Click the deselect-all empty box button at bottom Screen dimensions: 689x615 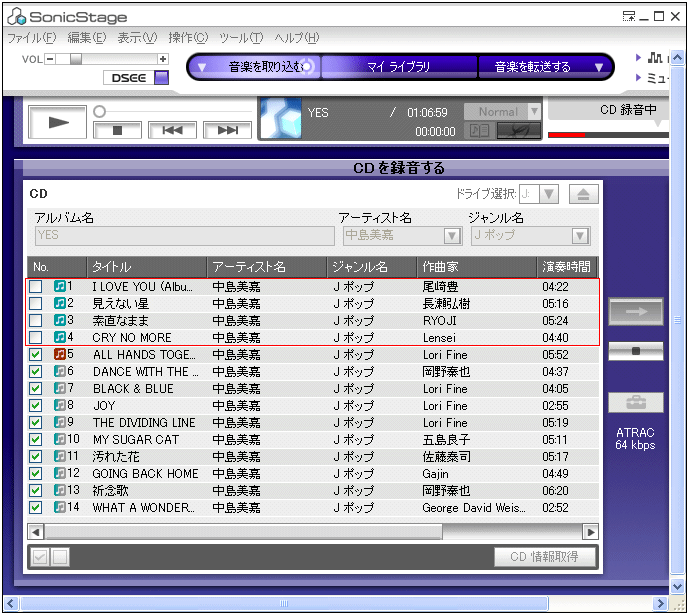pyautogui.click(x=60, y=557)
